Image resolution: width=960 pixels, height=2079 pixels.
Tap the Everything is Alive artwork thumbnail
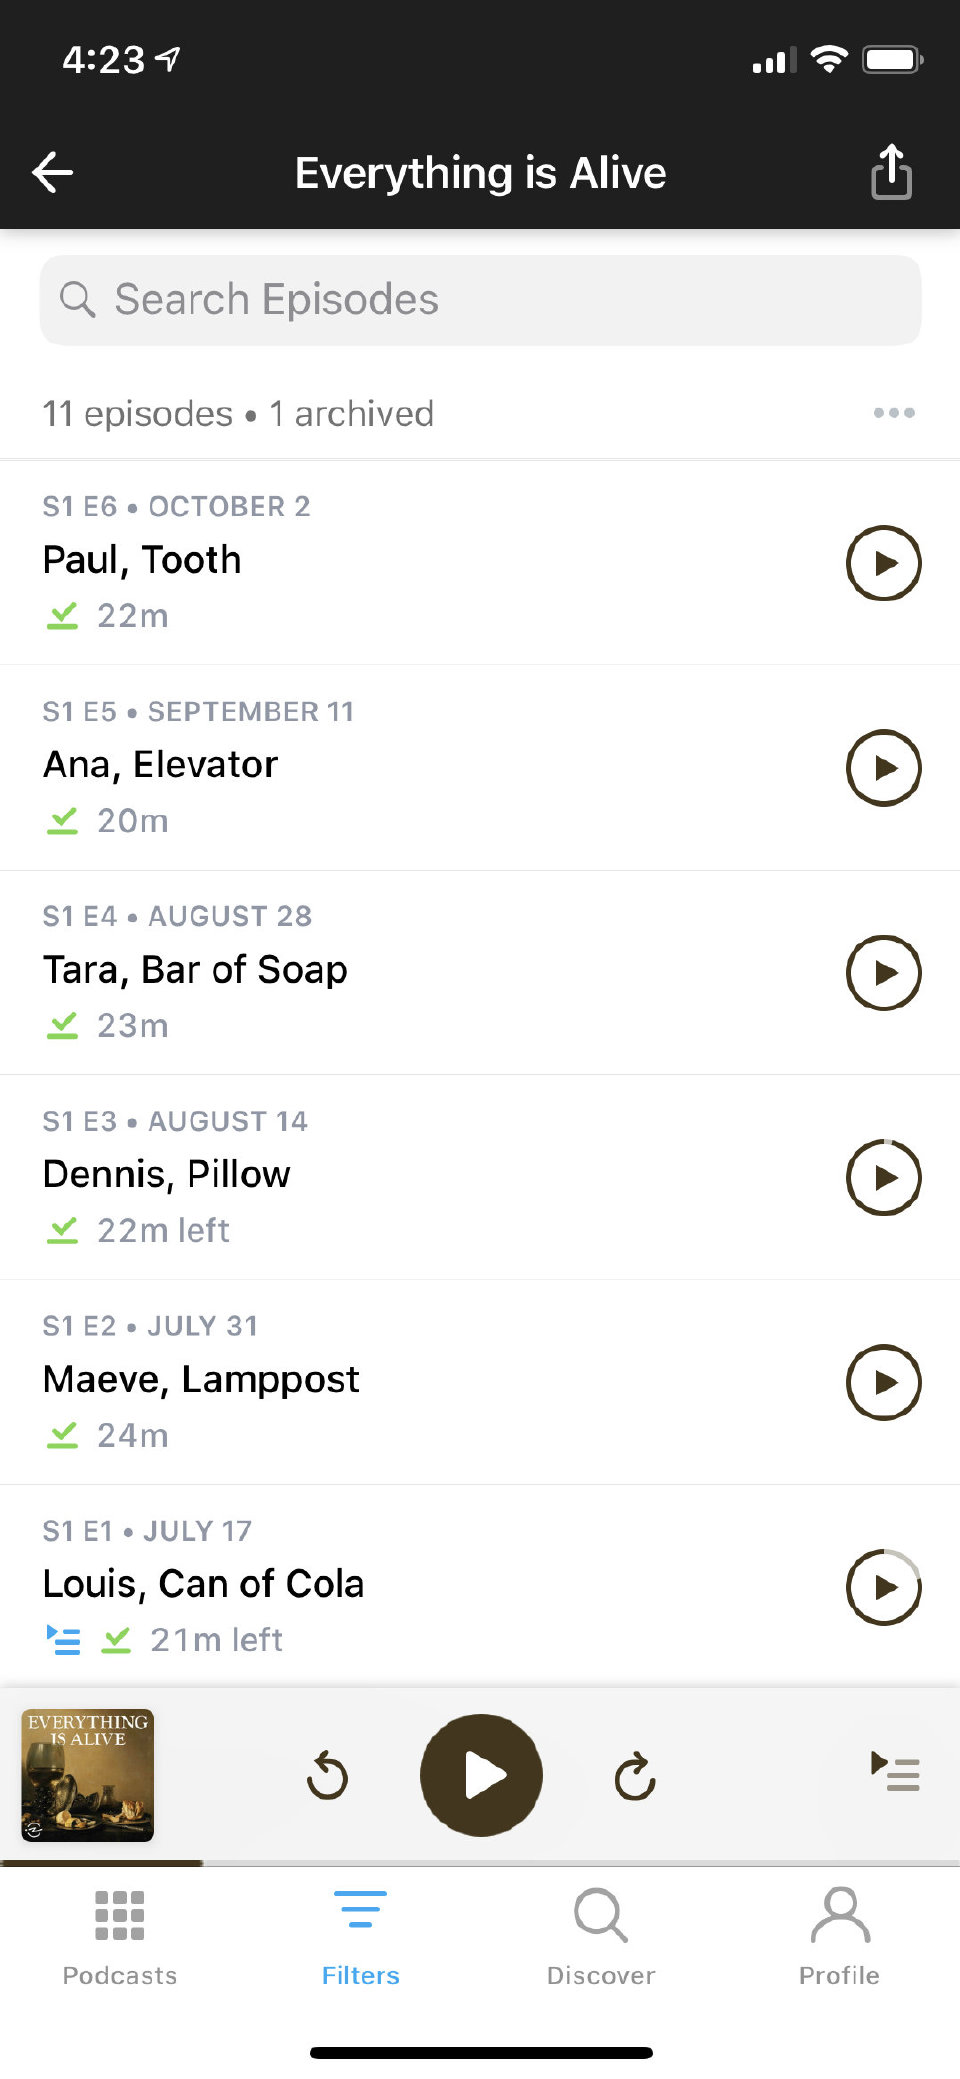pos(88,1775)
